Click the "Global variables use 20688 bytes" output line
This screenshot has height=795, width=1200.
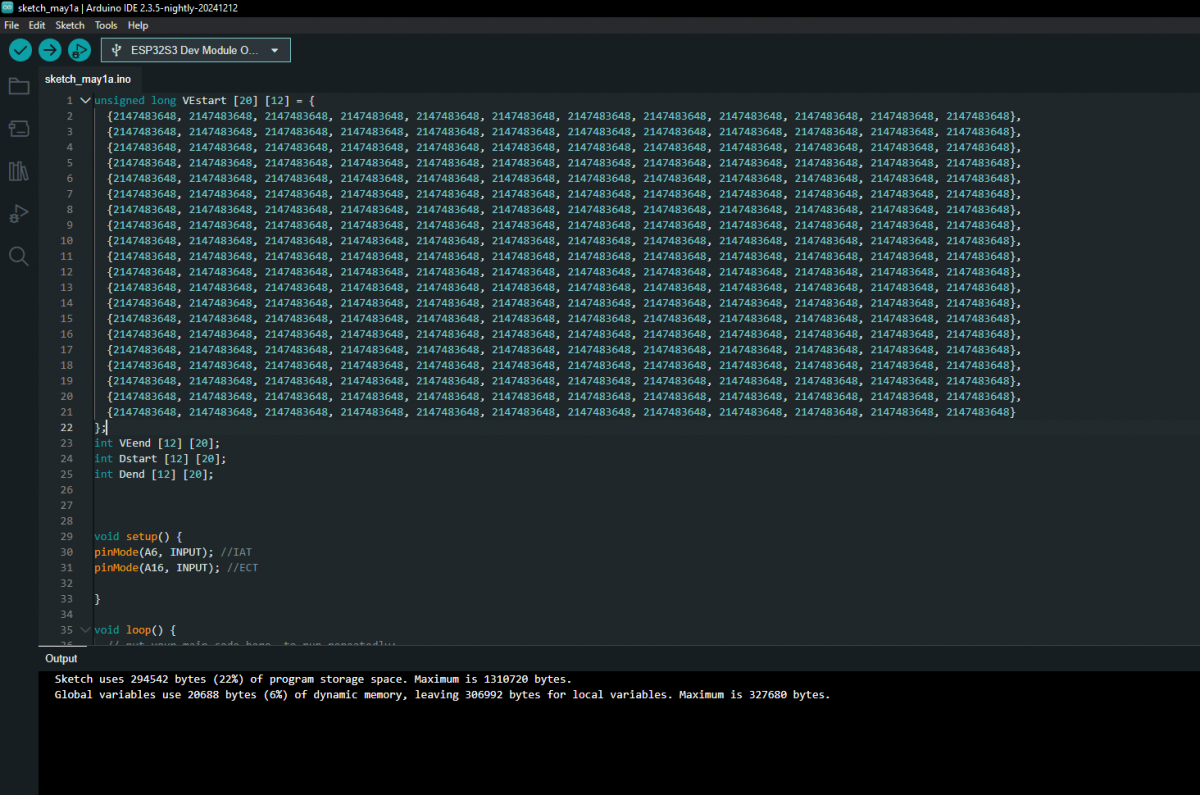[x=442, y=694]
